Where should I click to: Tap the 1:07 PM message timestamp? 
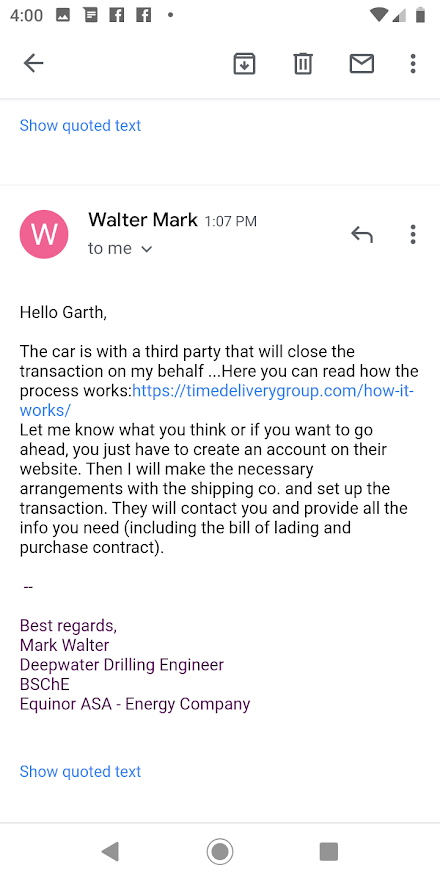[230, 221]
